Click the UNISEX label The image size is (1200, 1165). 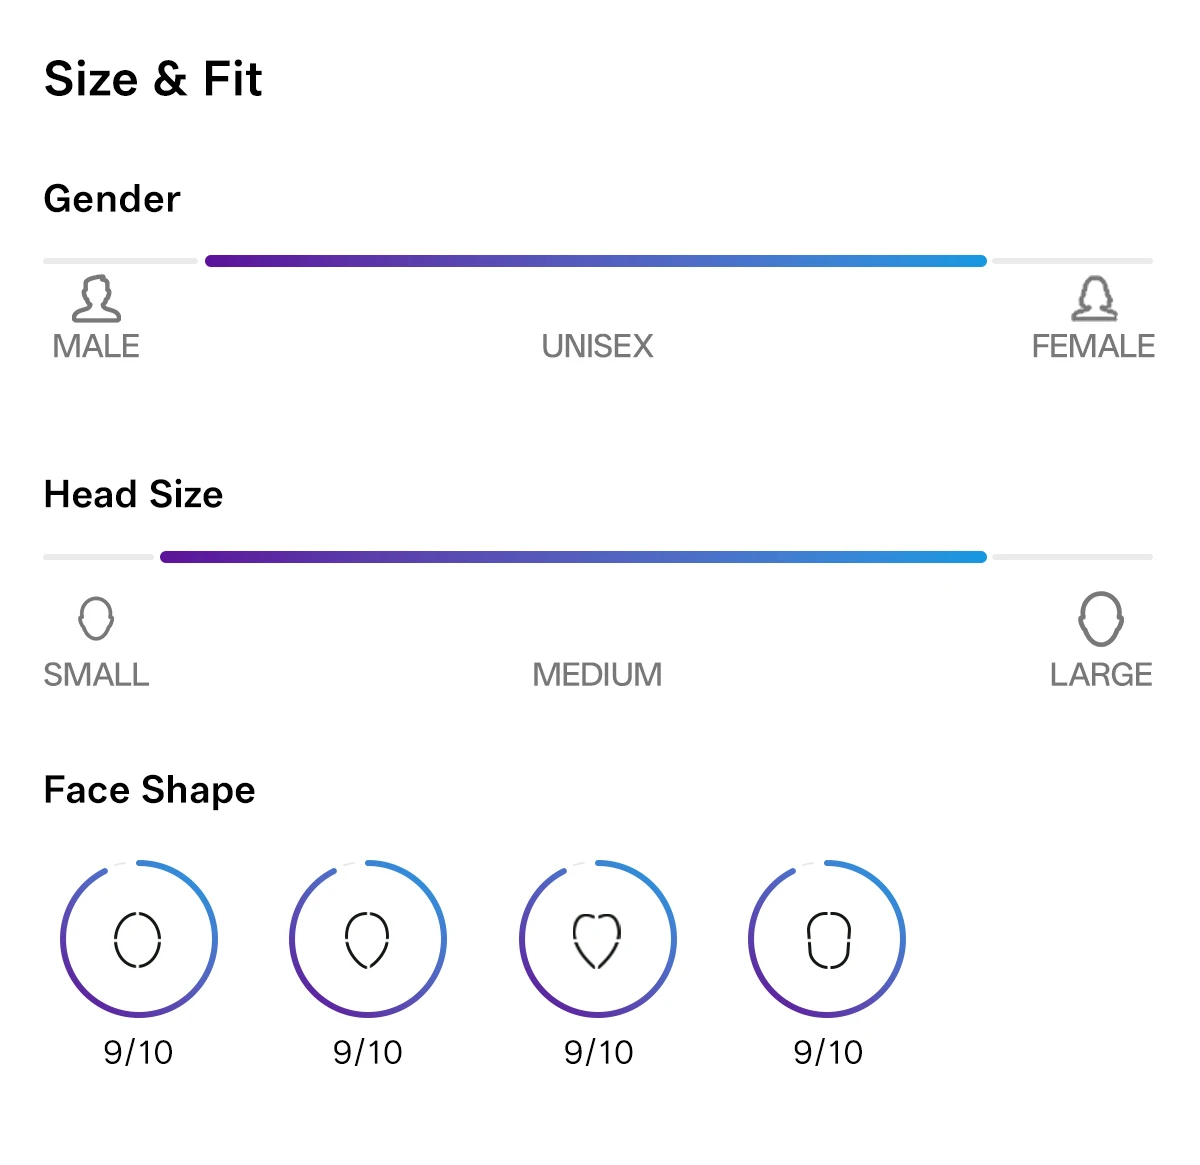(x=597, y=347)
